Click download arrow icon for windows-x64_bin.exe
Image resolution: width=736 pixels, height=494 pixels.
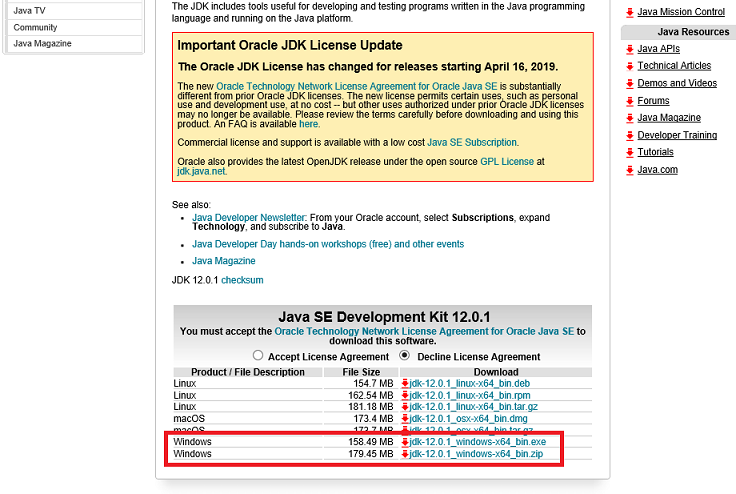tap(405, 442)
